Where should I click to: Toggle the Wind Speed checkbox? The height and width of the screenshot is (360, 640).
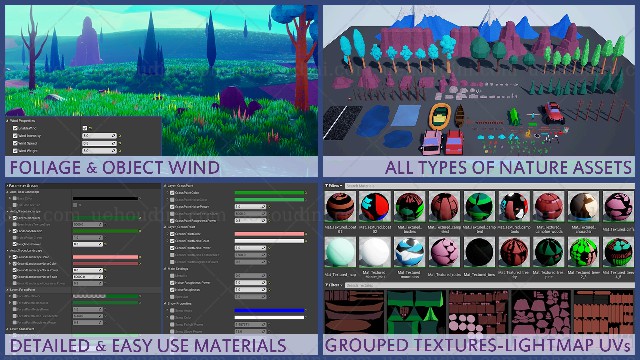15,143
